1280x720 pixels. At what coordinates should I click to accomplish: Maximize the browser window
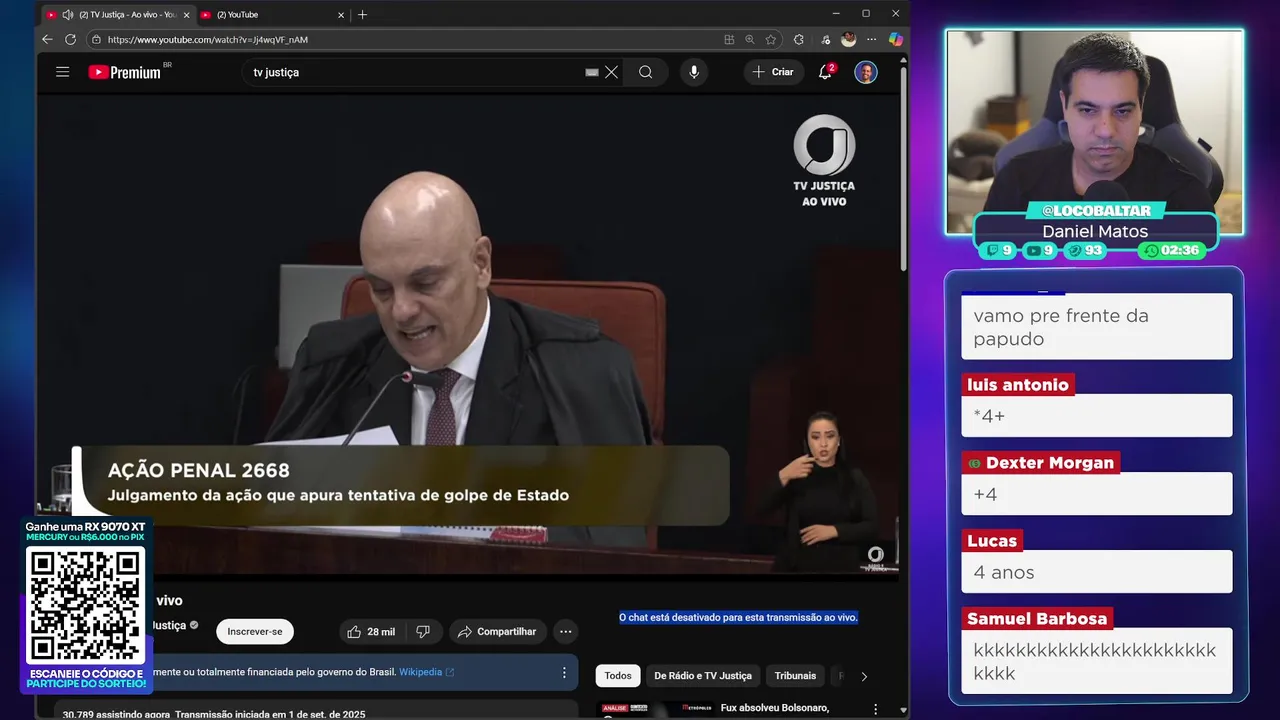click(866, 14)
